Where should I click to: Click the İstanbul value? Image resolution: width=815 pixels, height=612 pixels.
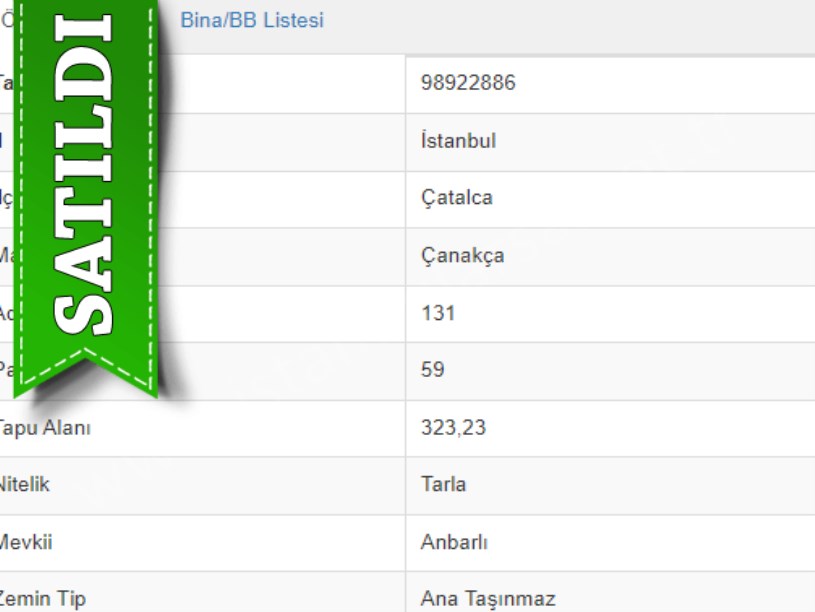[x=458, y=141]
